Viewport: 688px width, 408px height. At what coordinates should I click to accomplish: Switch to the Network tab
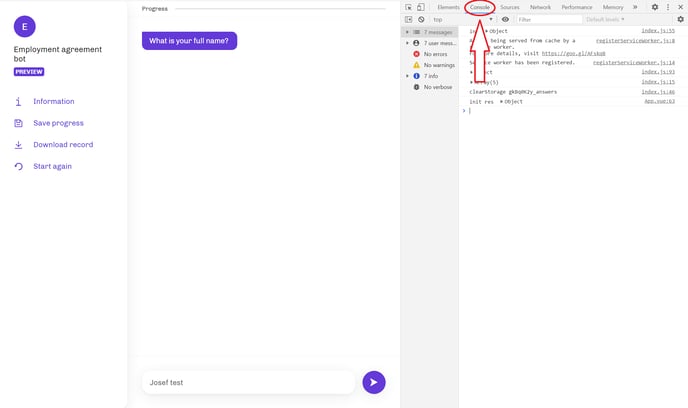point(540,7)
